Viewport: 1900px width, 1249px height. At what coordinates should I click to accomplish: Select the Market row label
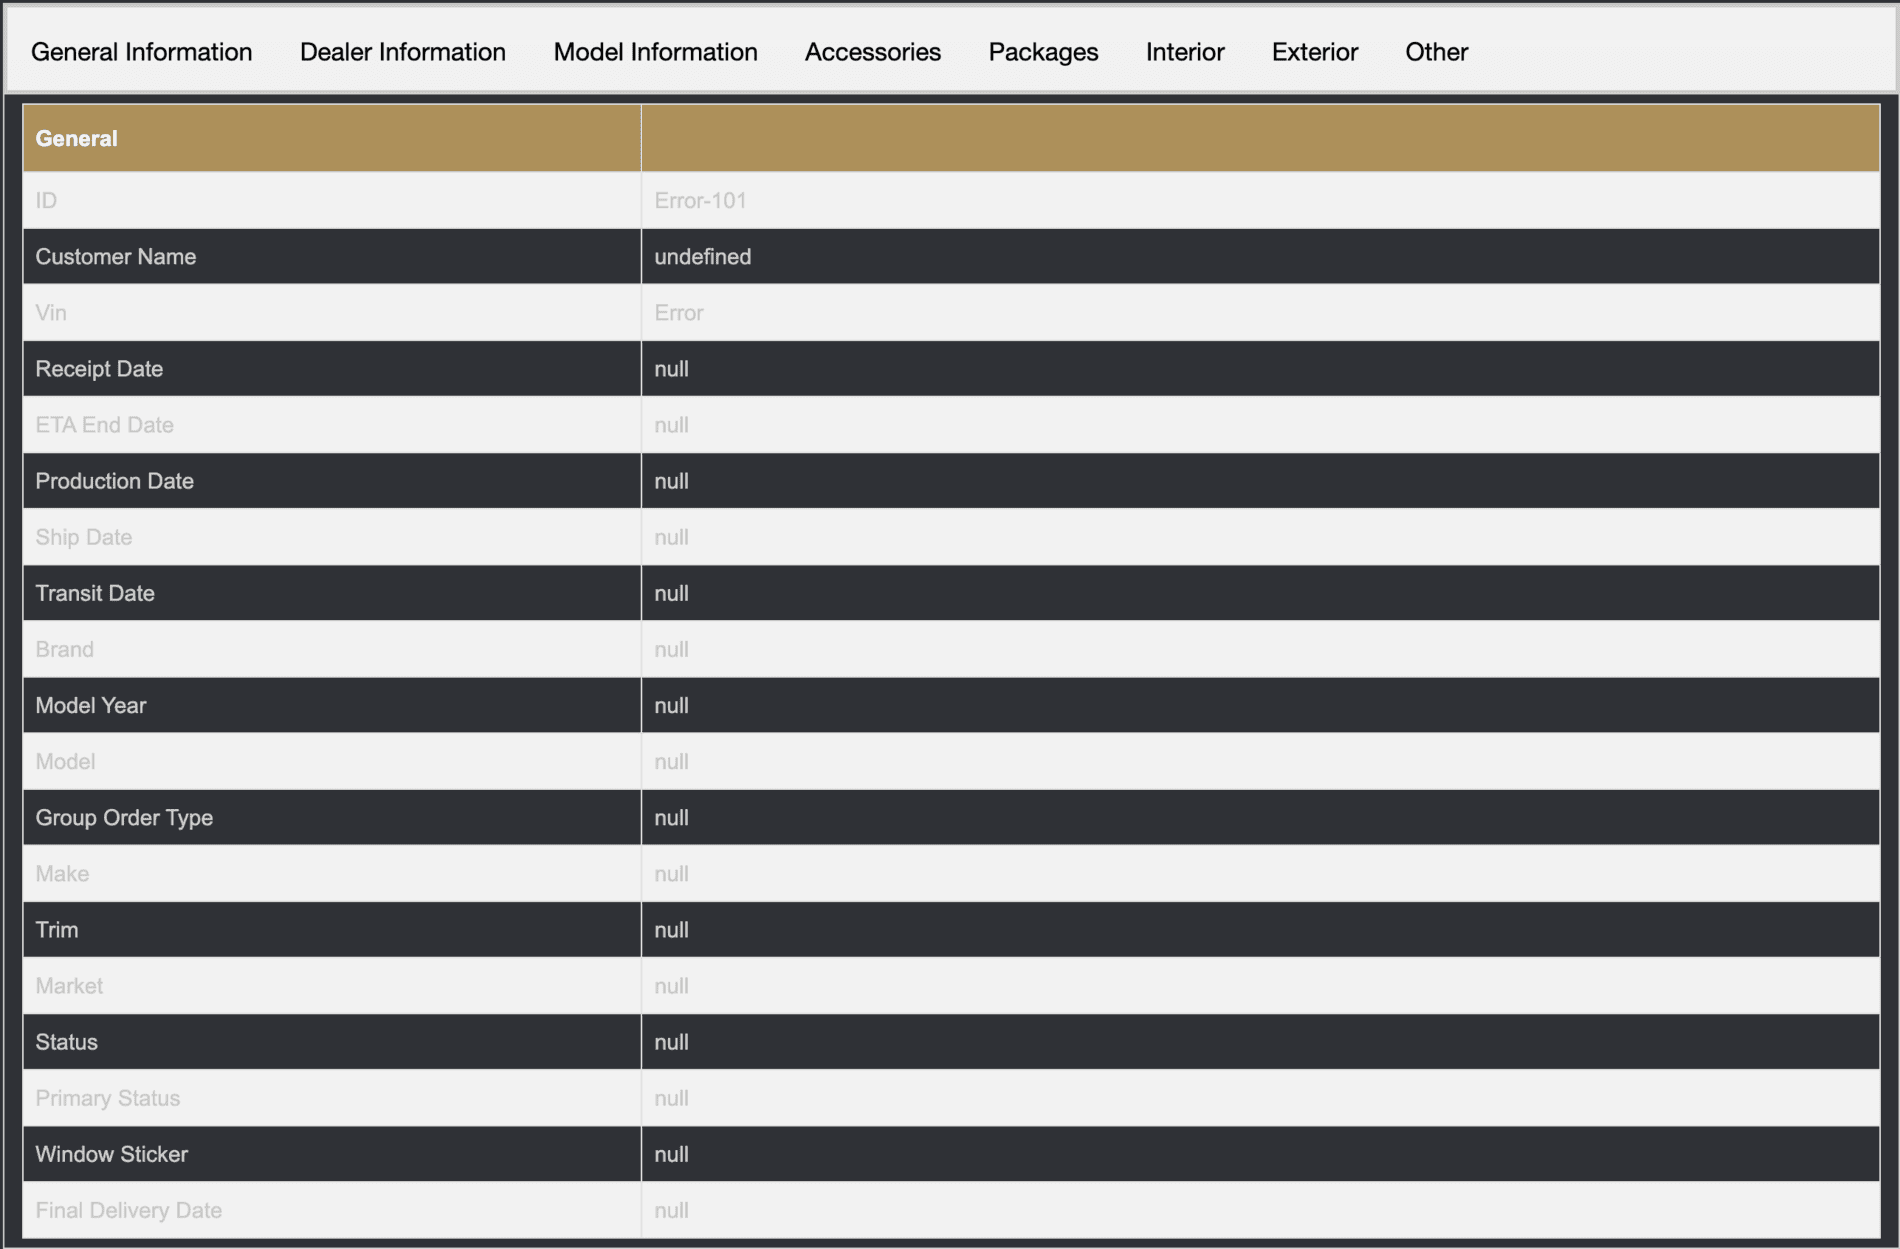(69, 985)
